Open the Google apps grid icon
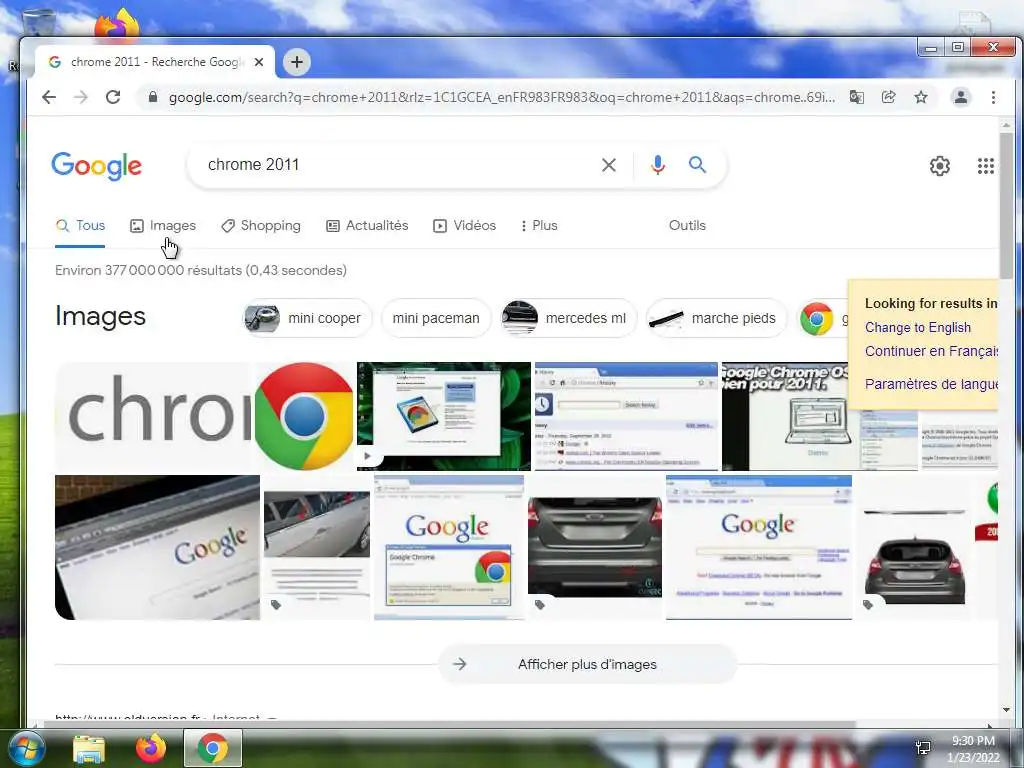1024x768 pixels. [985, 166]
